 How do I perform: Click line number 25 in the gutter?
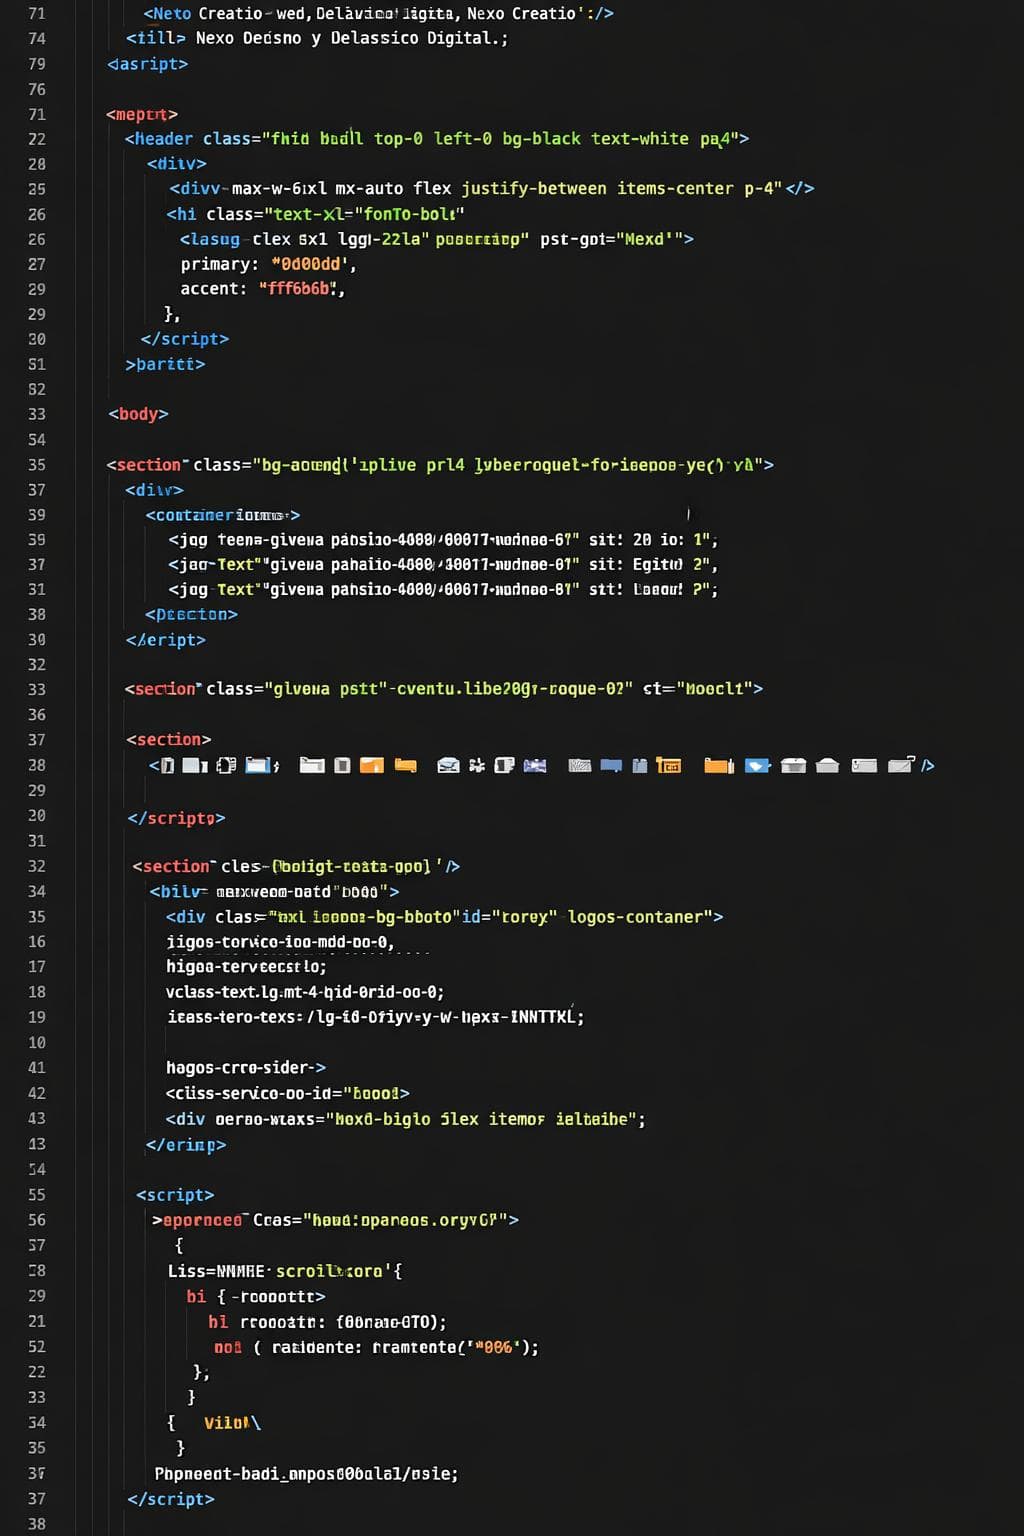pyautogui.click(x=37, y=189)
